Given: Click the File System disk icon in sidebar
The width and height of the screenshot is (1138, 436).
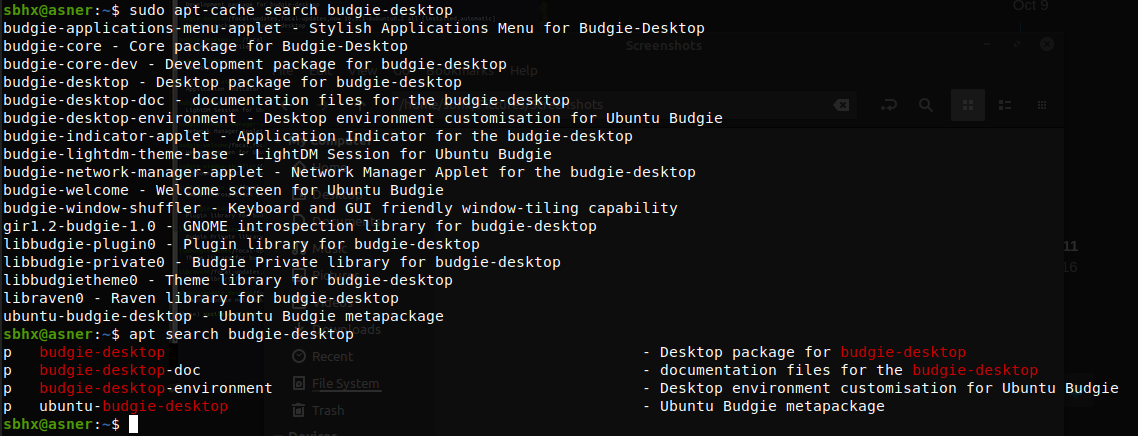Looking at the screenshot, I should (x=298, y=383).
